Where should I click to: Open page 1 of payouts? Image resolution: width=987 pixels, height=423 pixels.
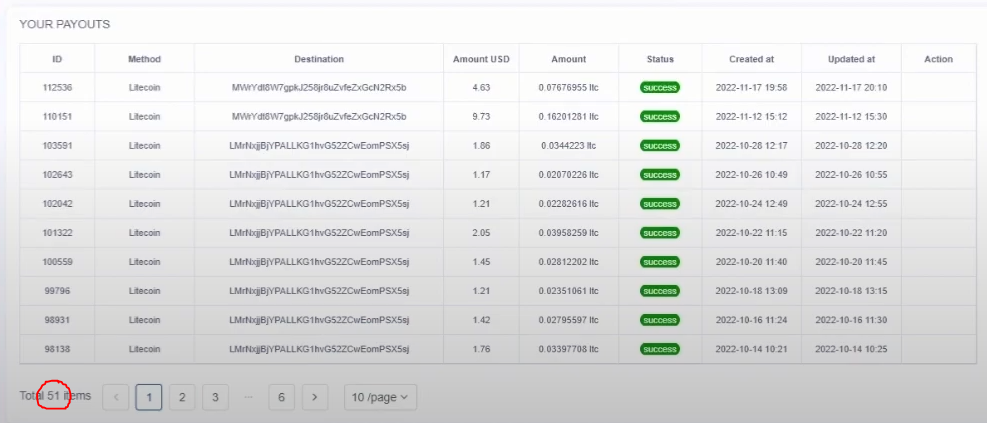[149, 397]
